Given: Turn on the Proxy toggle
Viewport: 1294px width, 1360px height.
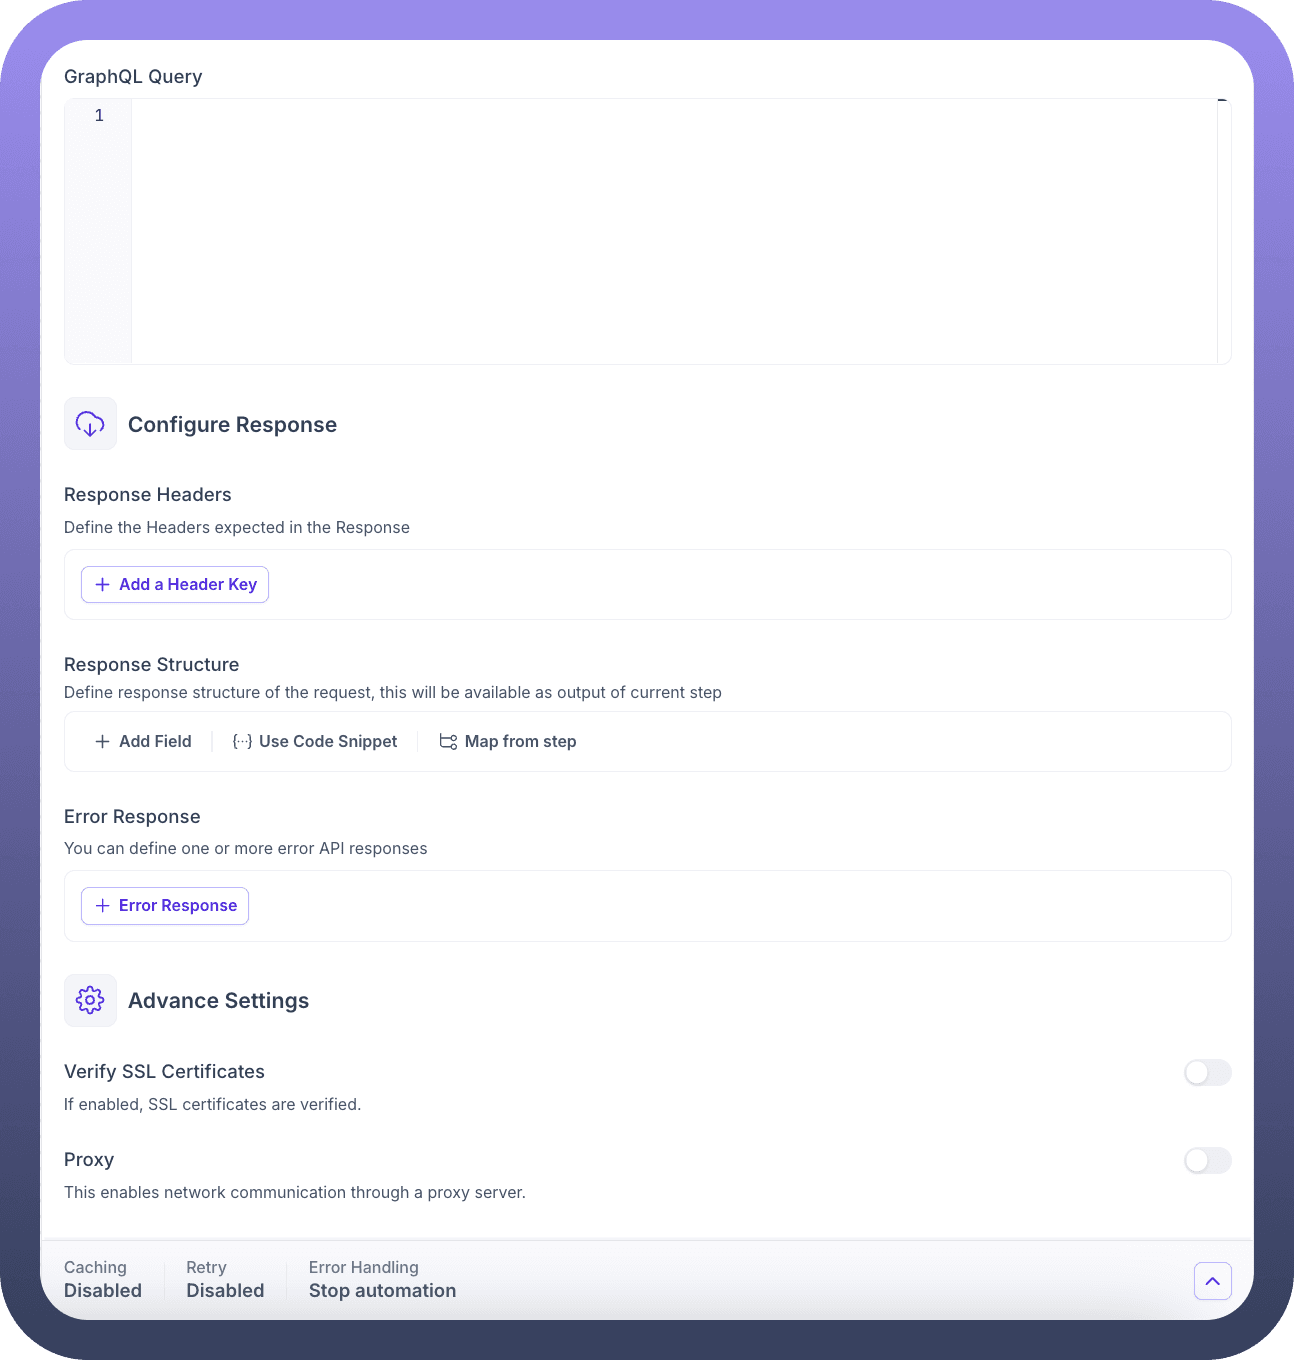Looking at the screenshot, I should pyautogui.click(x=1207, y=1161).
